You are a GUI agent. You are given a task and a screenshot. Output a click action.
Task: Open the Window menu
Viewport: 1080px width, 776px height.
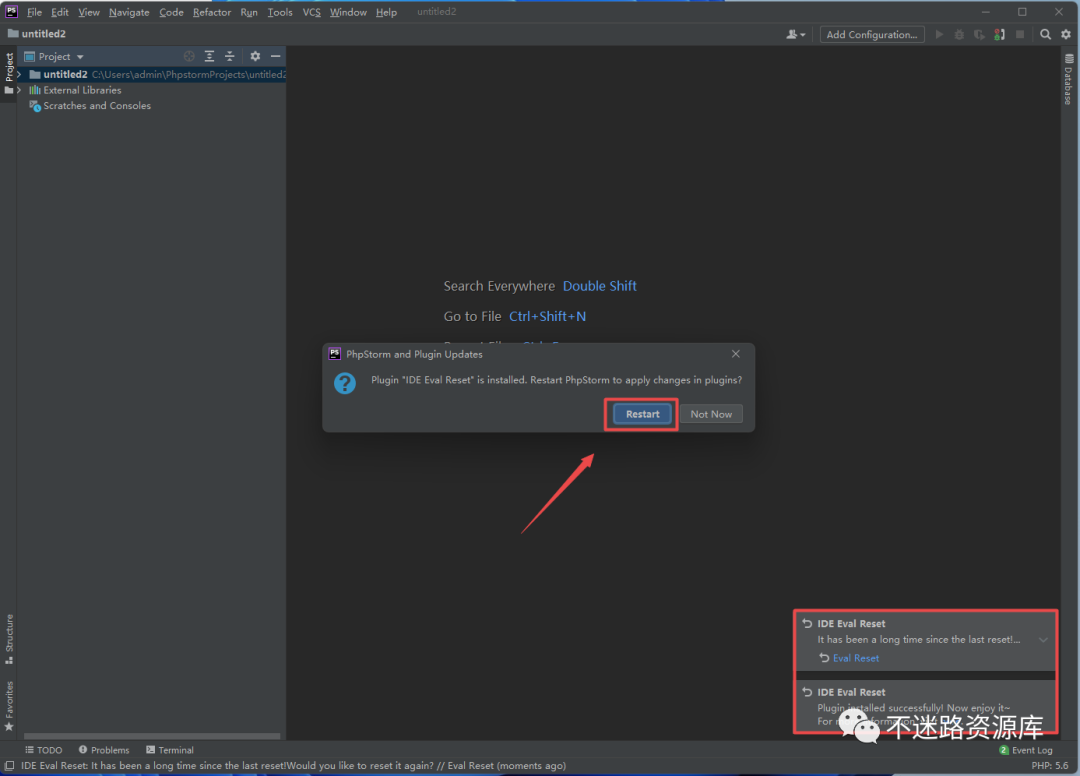click(348, 12)
